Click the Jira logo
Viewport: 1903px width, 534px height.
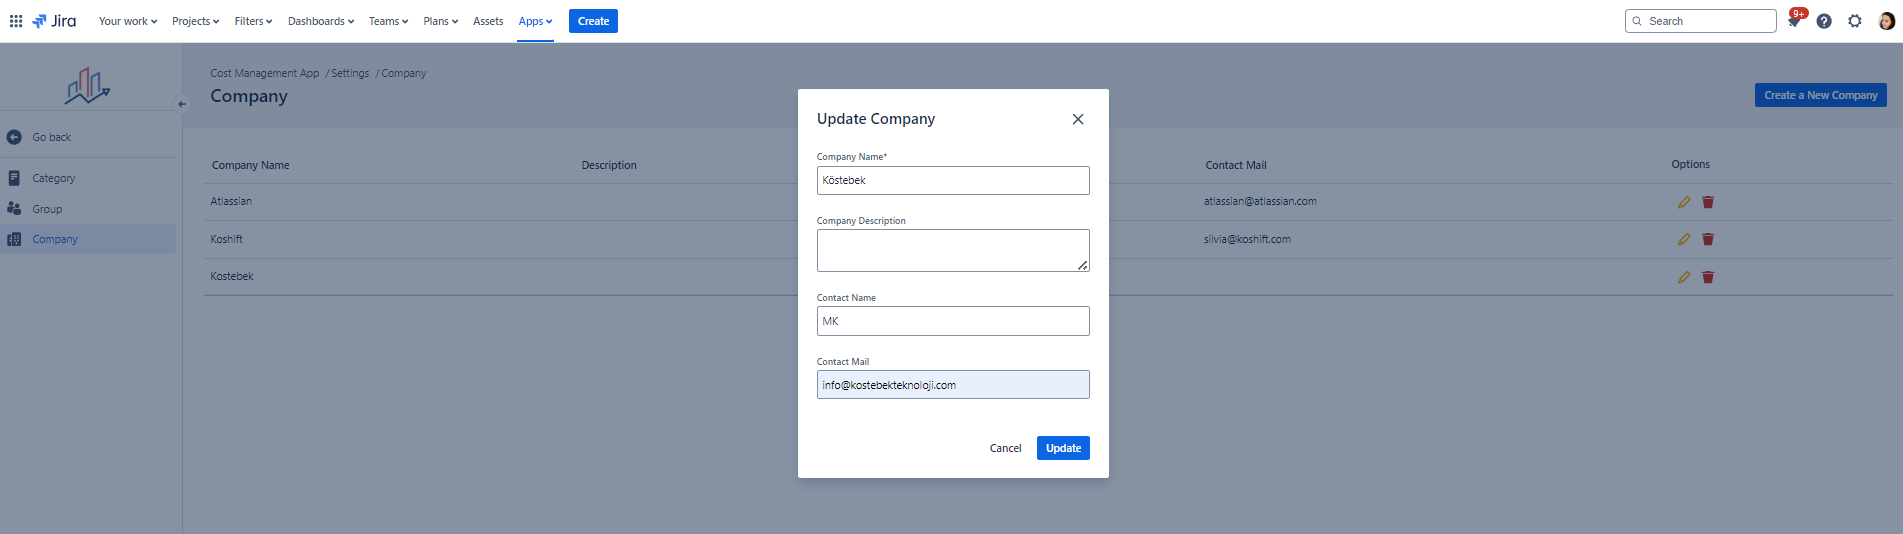pyautogui.click(x=54, y=21)
